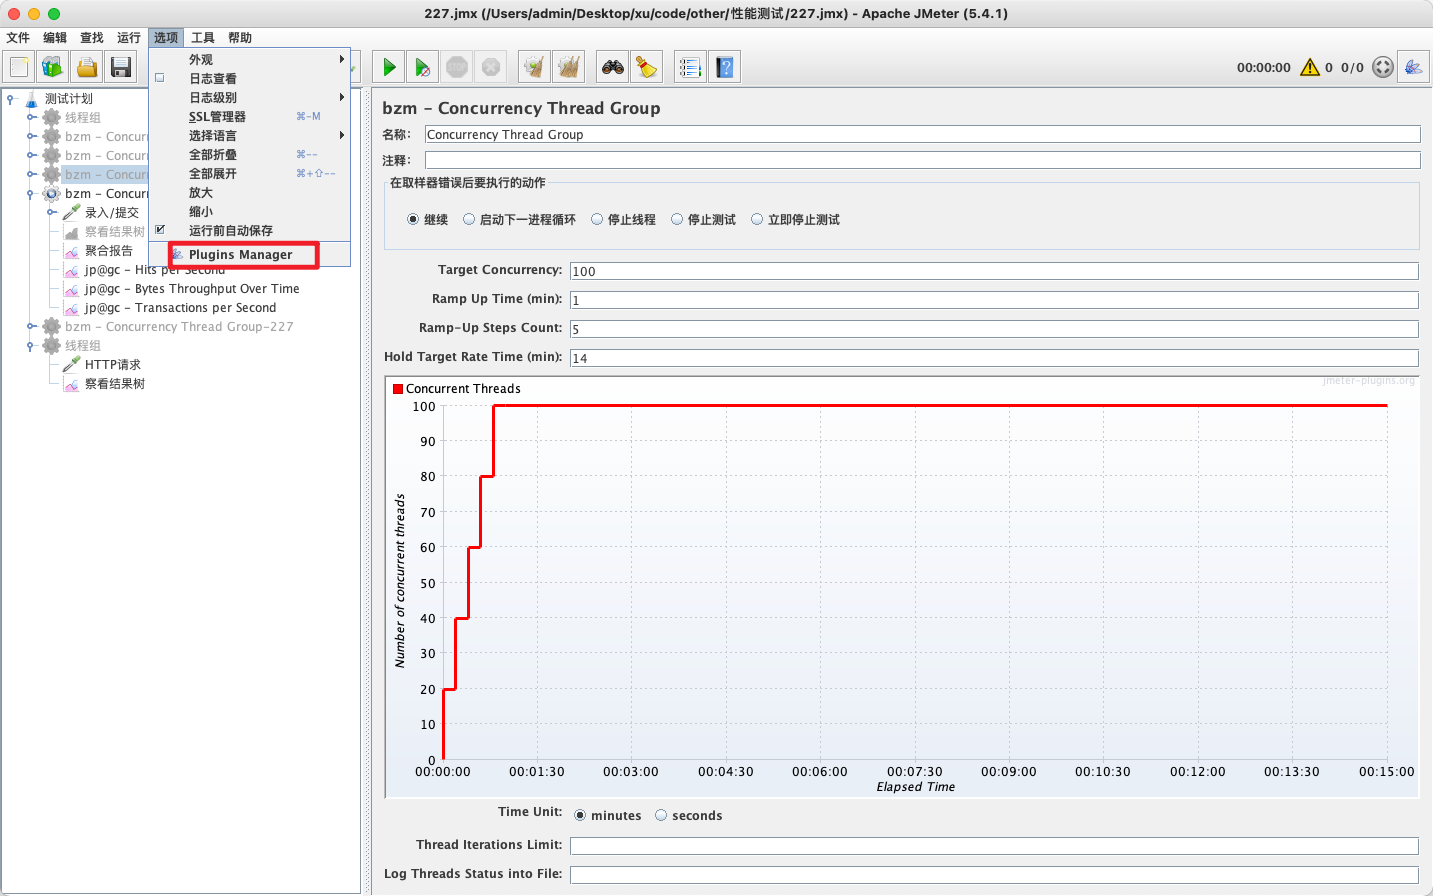This screenshot has height=896, width=1433.
Task: Open the Templates toolbar icon
Action: 53,67
